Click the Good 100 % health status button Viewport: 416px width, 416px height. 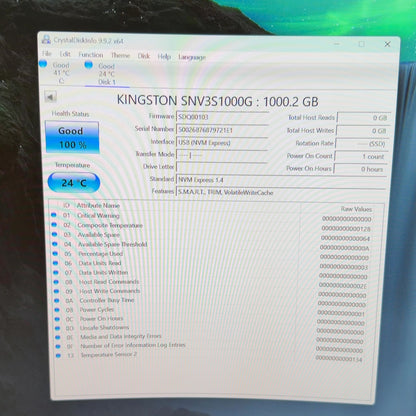[x=72, y=137]
